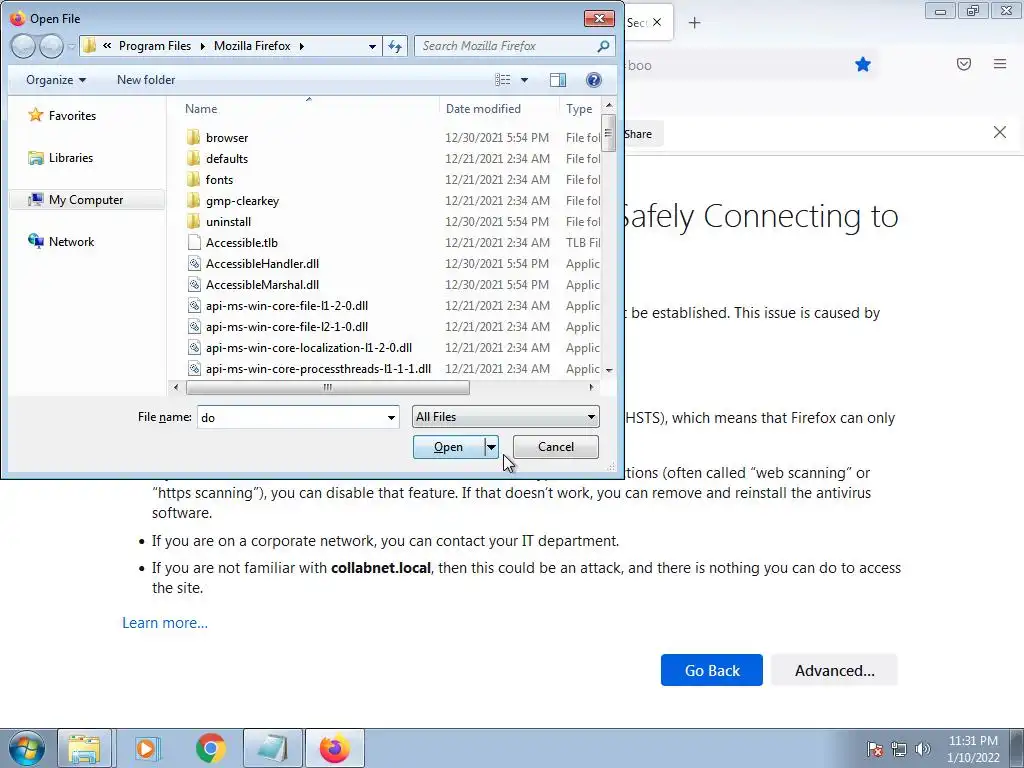Screen dimensions: 1024x768
Task: Open a new tab with plus icon
Action: click(694, 23)
